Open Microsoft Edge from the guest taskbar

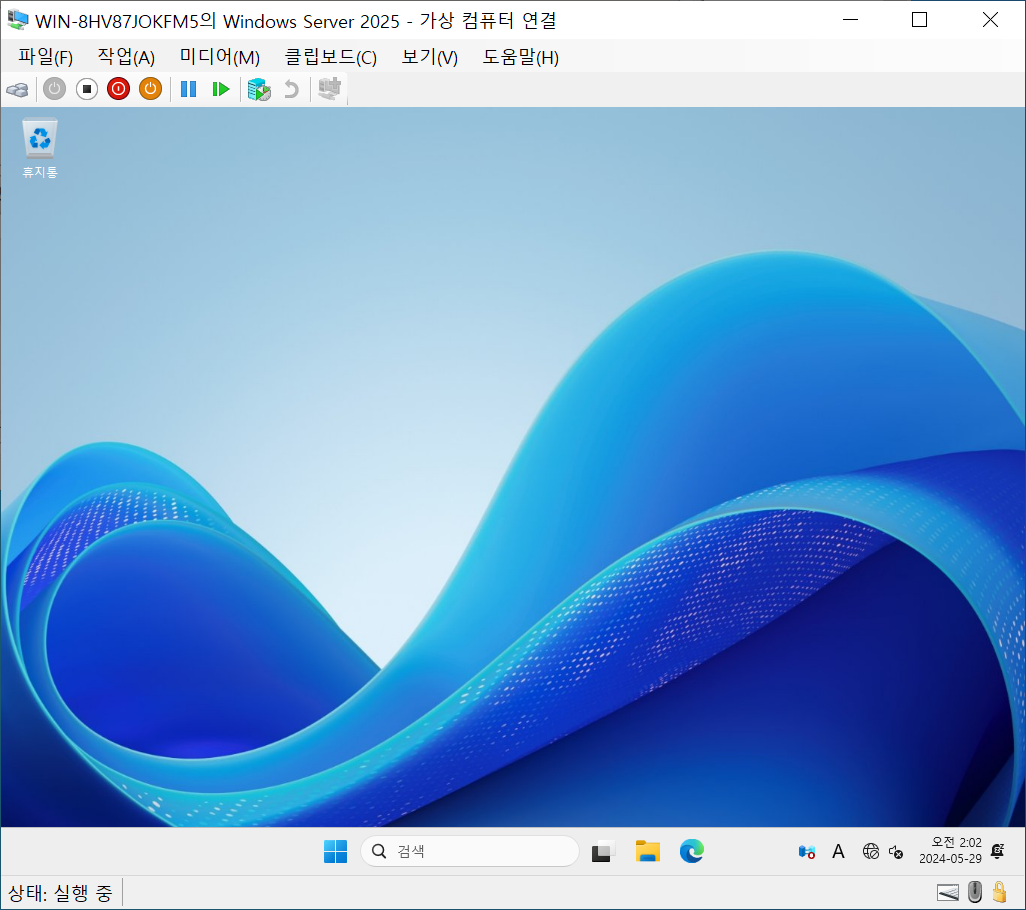(x=692, y=851)
